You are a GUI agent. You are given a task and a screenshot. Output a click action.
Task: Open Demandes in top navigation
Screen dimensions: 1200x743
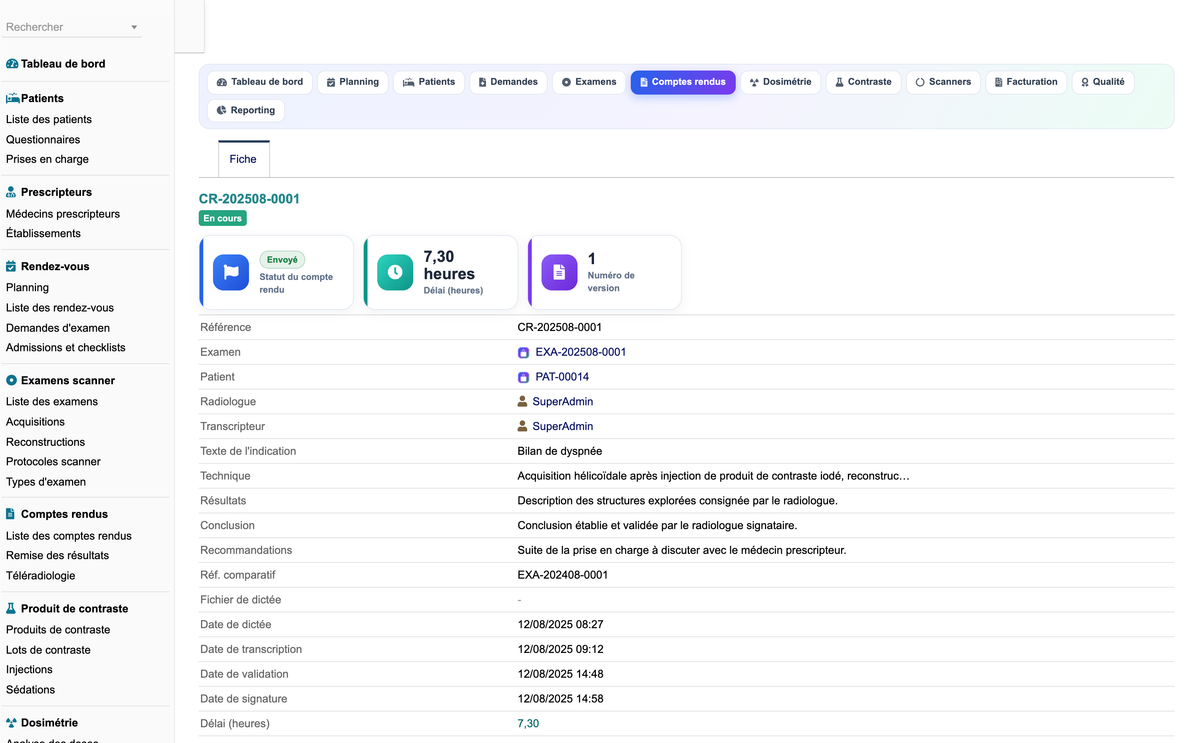point(508,82)
